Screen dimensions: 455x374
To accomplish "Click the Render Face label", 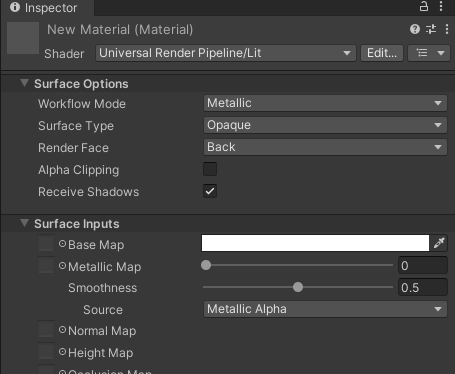I will point(73,148).
